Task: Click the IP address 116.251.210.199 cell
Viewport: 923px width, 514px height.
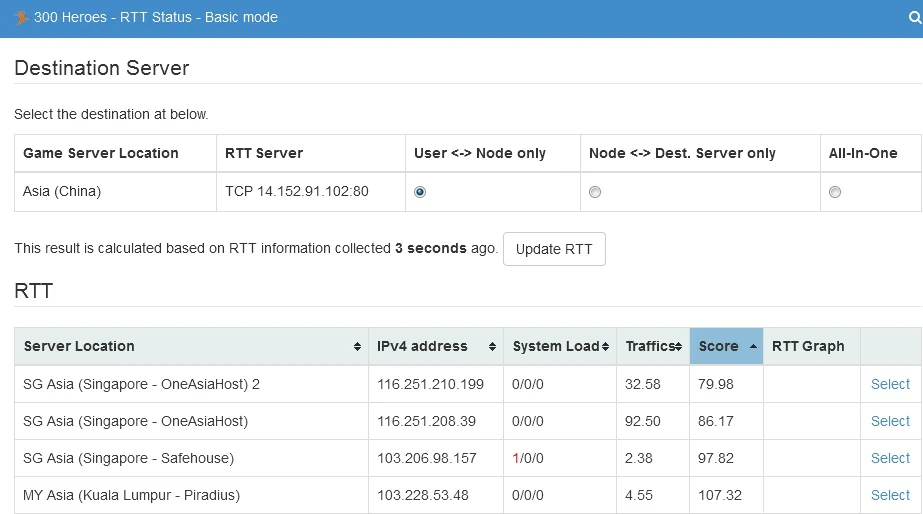Action: pyautogui.click(x=431, y=384)
